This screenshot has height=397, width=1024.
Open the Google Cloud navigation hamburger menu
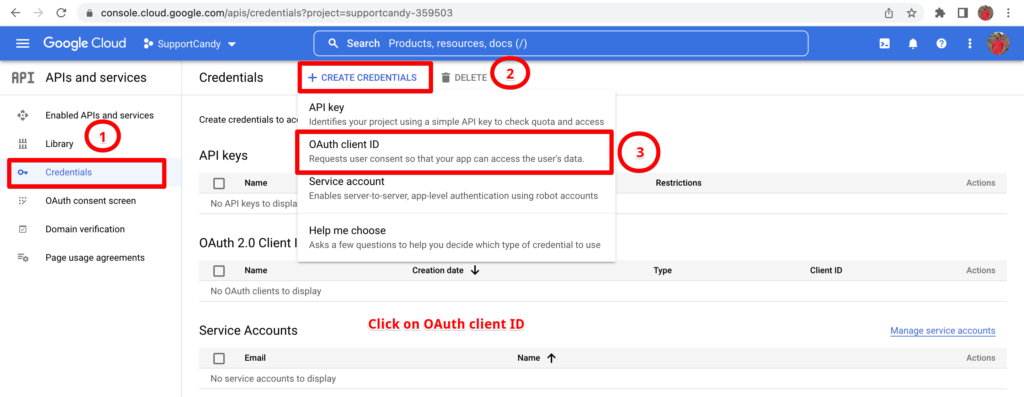[x=23, y=44]
